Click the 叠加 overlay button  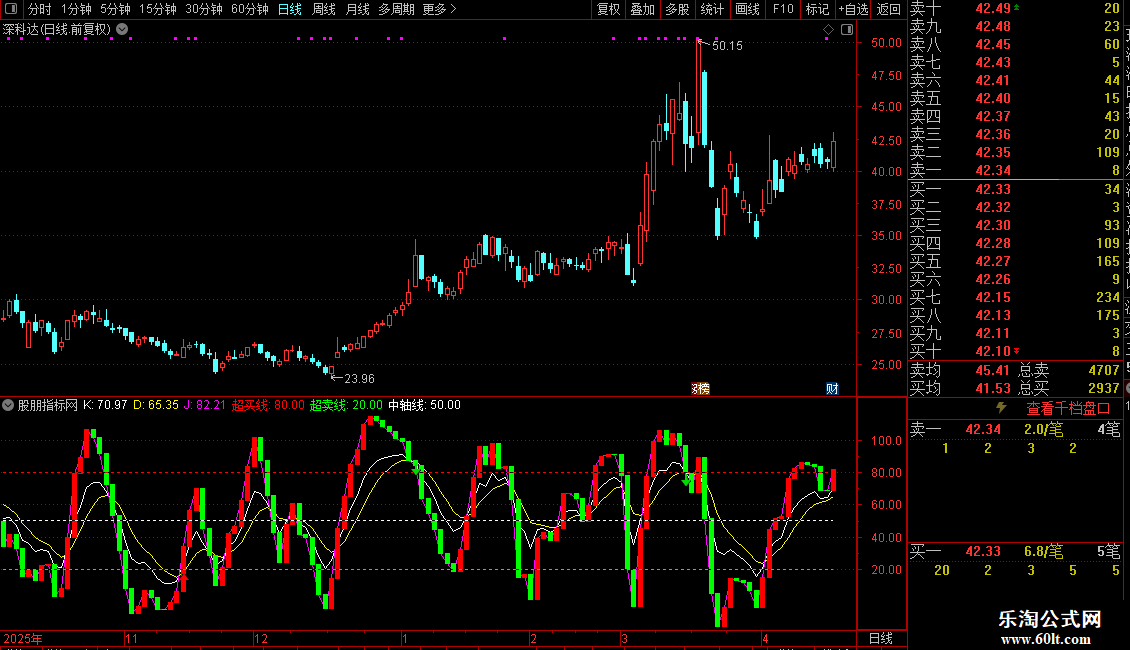point(642,9)
